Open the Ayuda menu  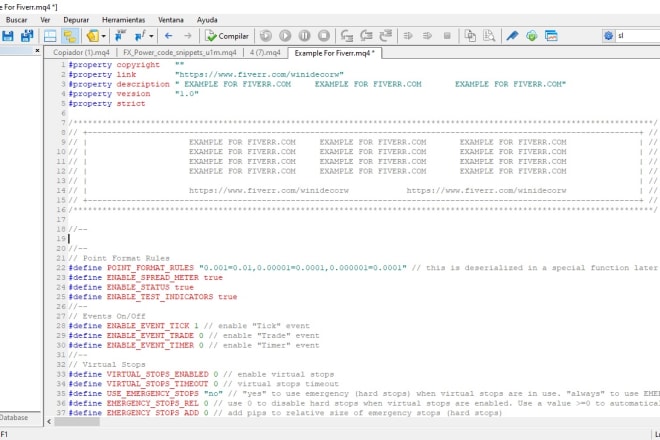click(207, 20)
